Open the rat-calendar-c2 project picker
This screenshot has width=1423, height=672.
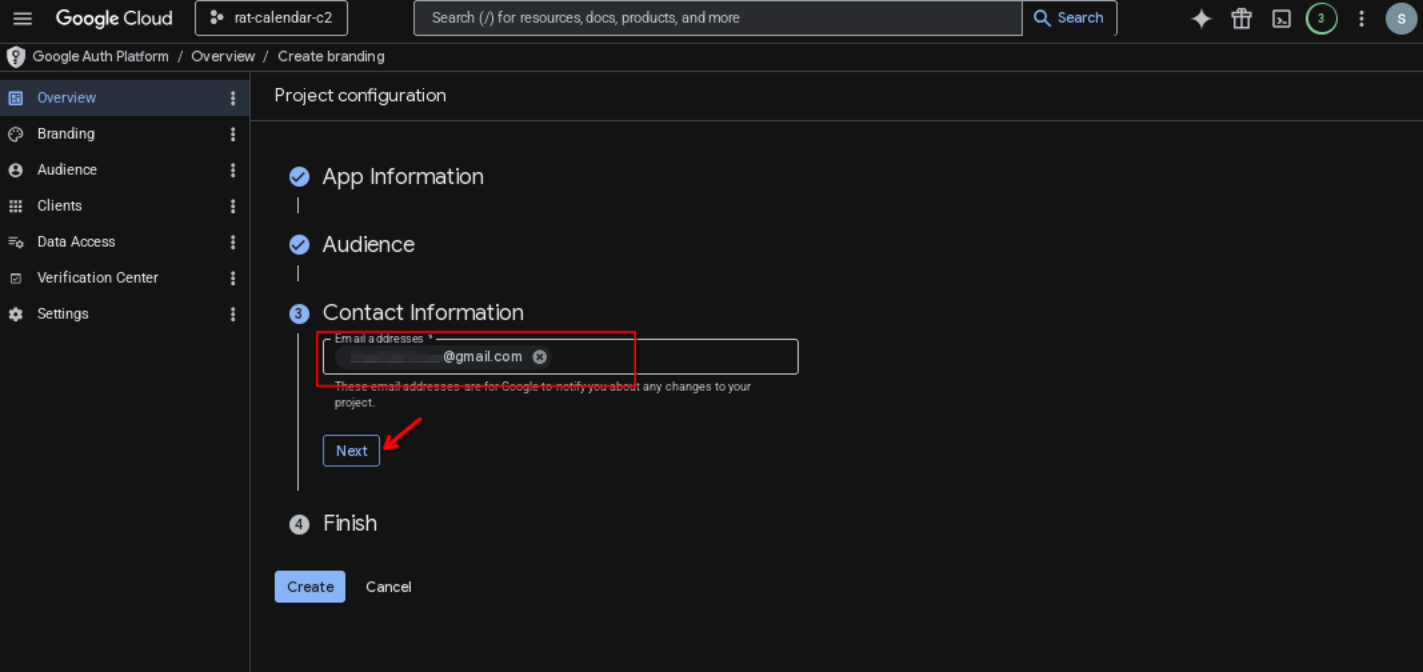click(x=271, y=18)
